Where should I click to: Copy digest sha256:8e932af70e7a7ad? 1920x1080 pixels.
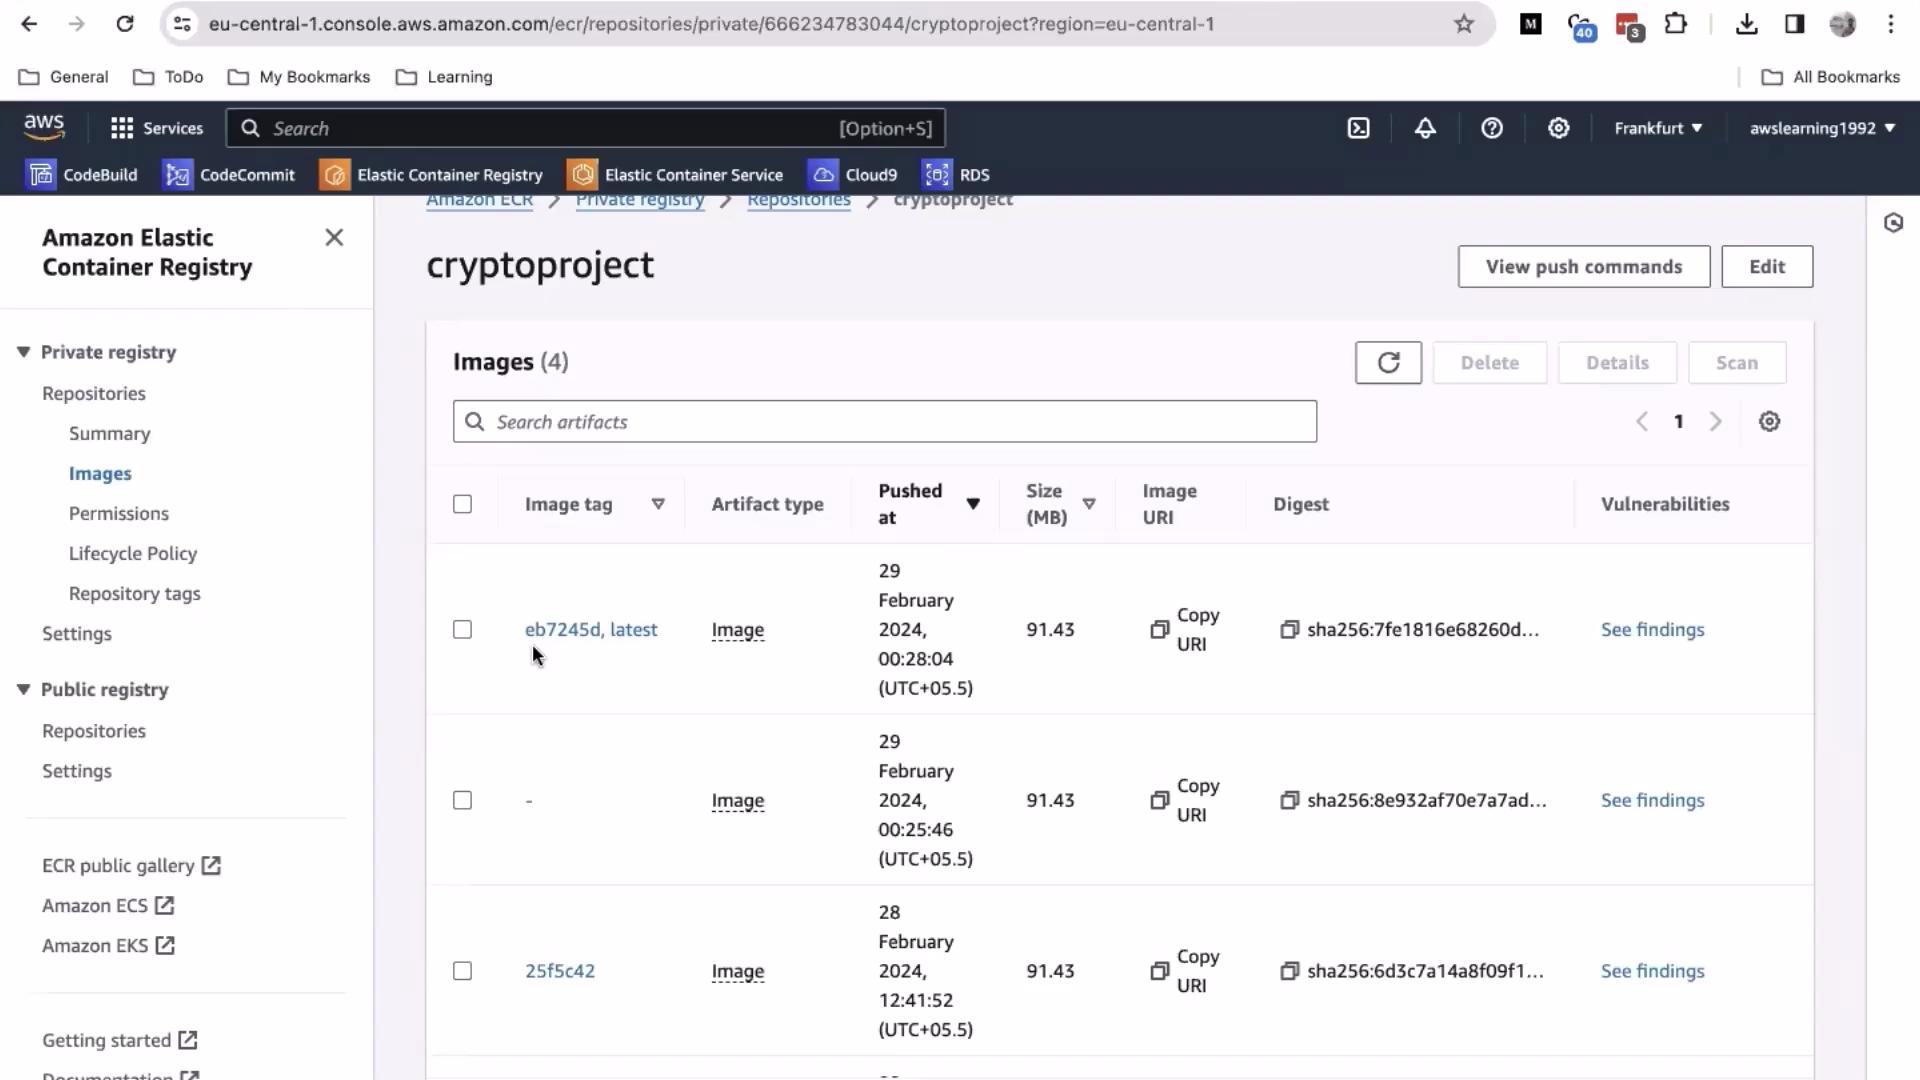point(1289,801)
